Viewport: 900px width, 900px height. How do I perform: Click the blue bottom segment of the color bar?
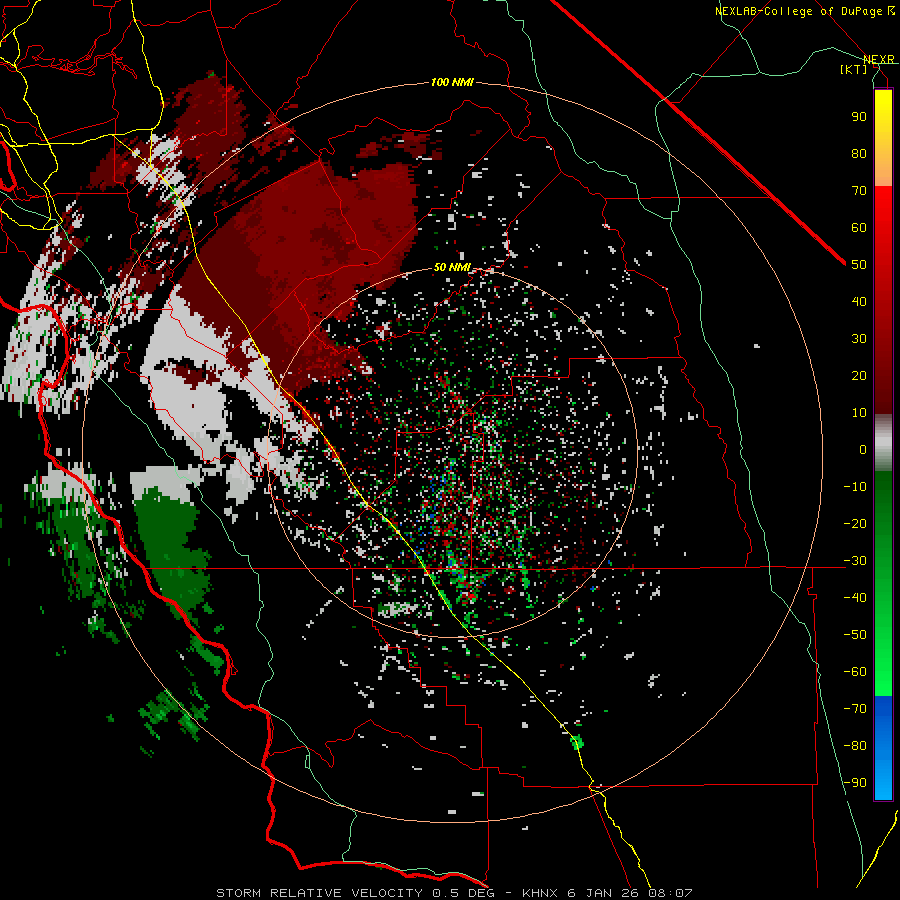[x=883, y=747]
